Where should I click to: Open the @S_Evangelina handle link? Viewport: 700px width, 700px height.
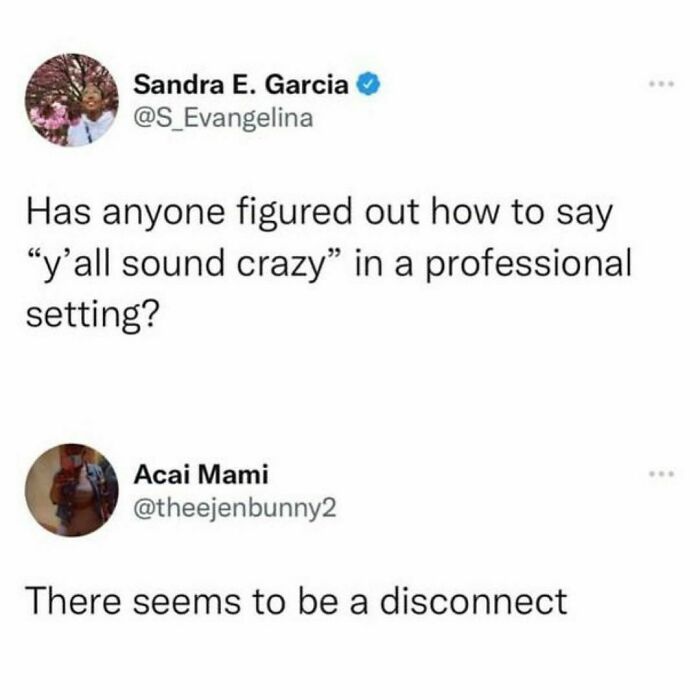coord(223,118)
